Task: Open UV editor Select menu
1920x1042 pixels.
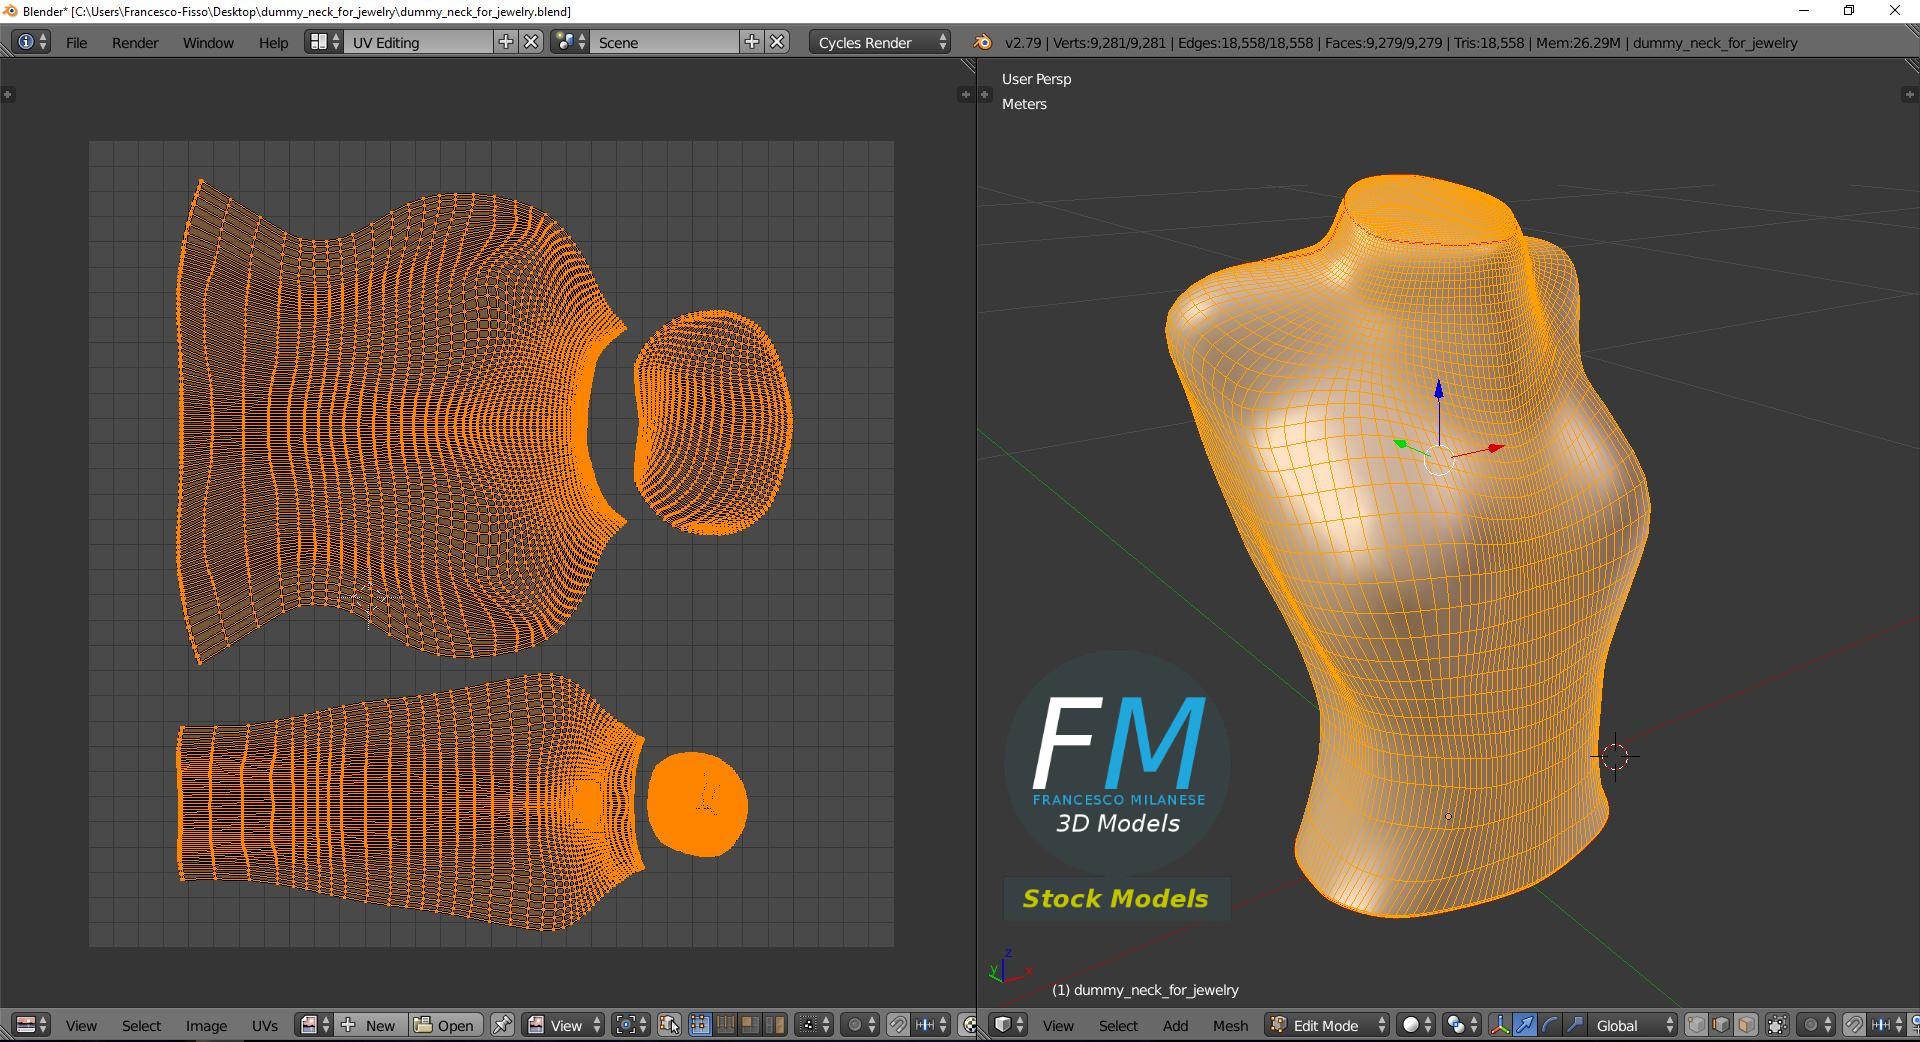Action: (141, 1025)
